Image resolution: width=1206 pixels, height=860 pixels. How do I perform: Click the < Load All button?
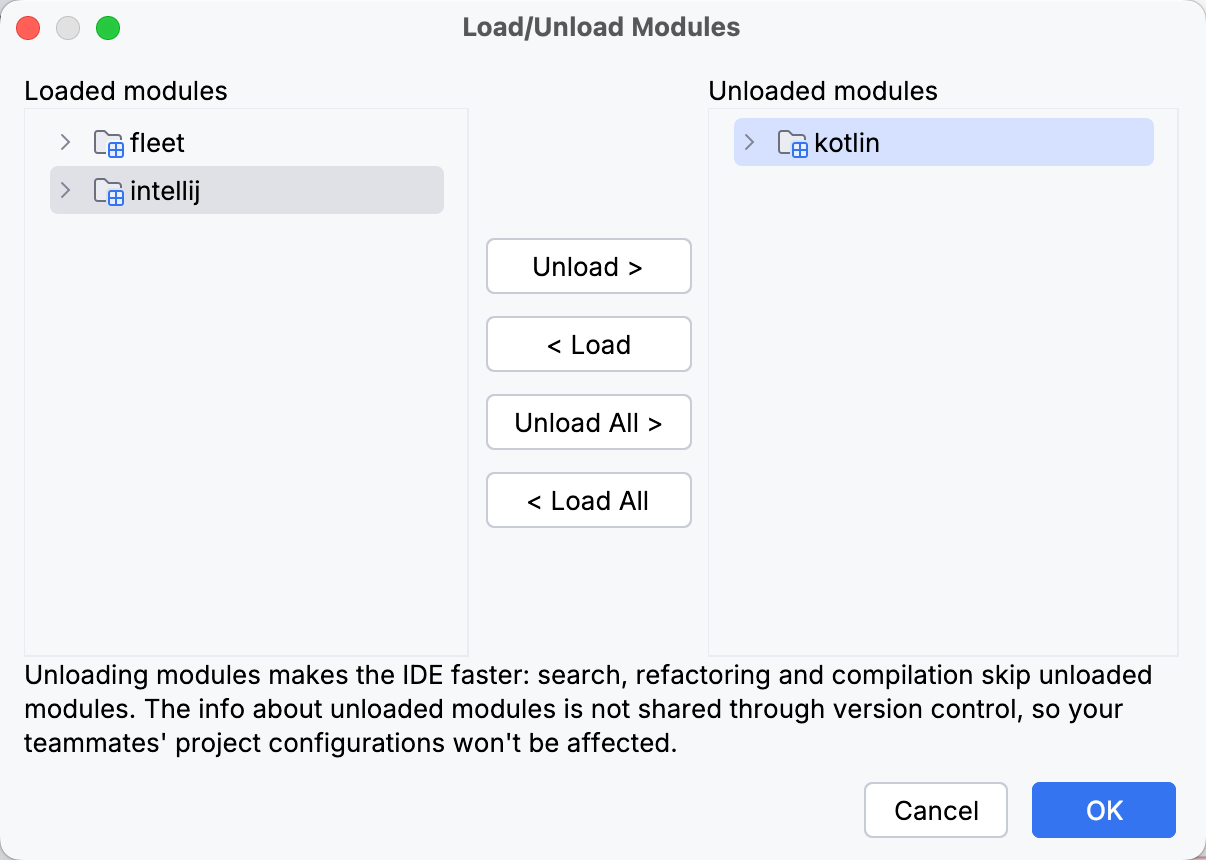click(x=588, y=501)
